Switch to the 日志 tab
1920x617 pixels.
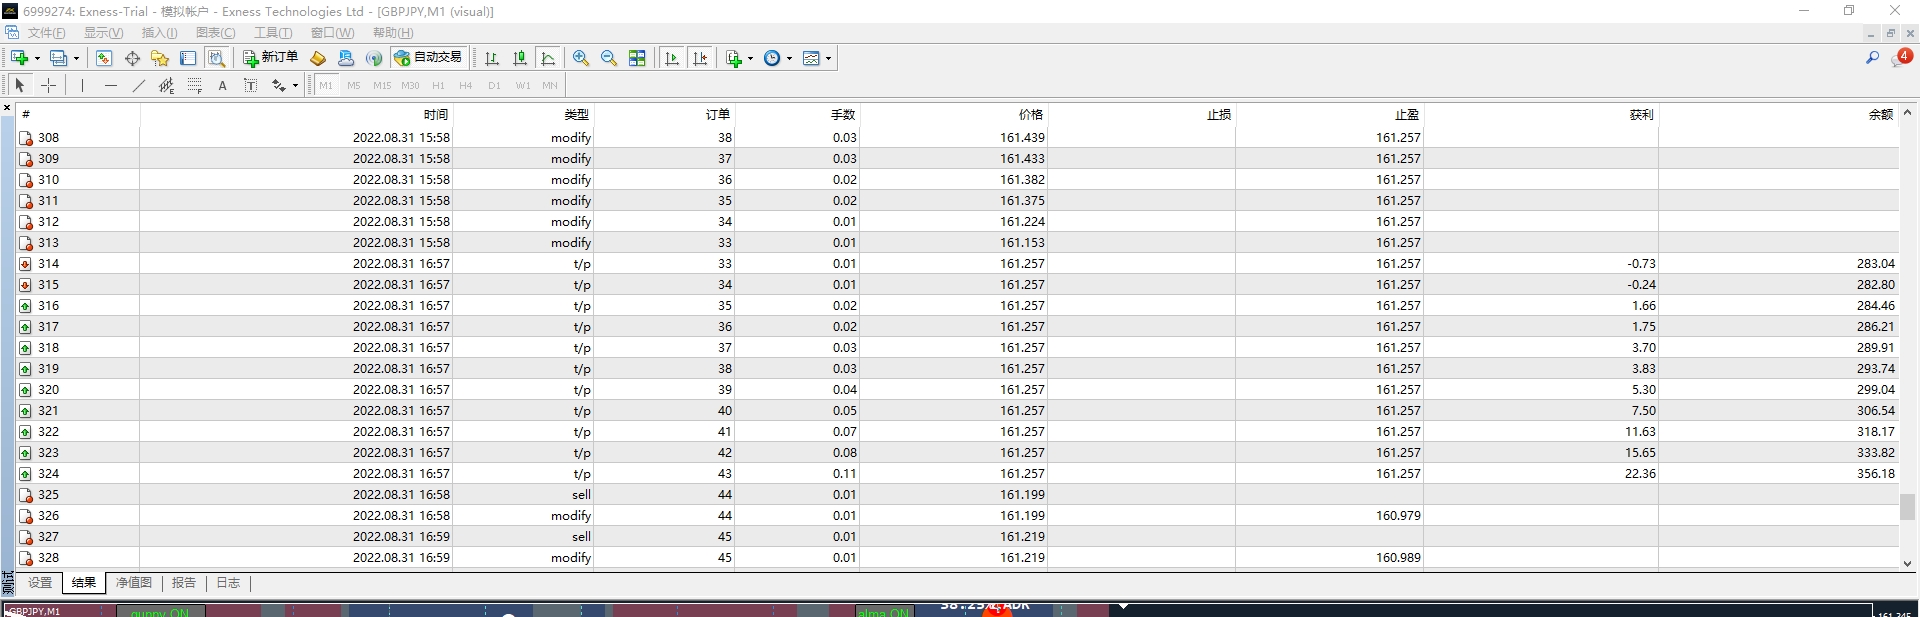coord(228,583)
